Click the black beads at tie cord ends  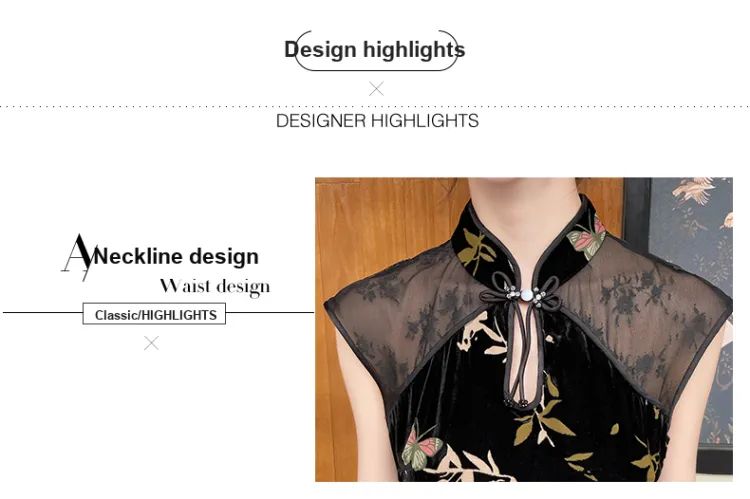pos(516,403)
